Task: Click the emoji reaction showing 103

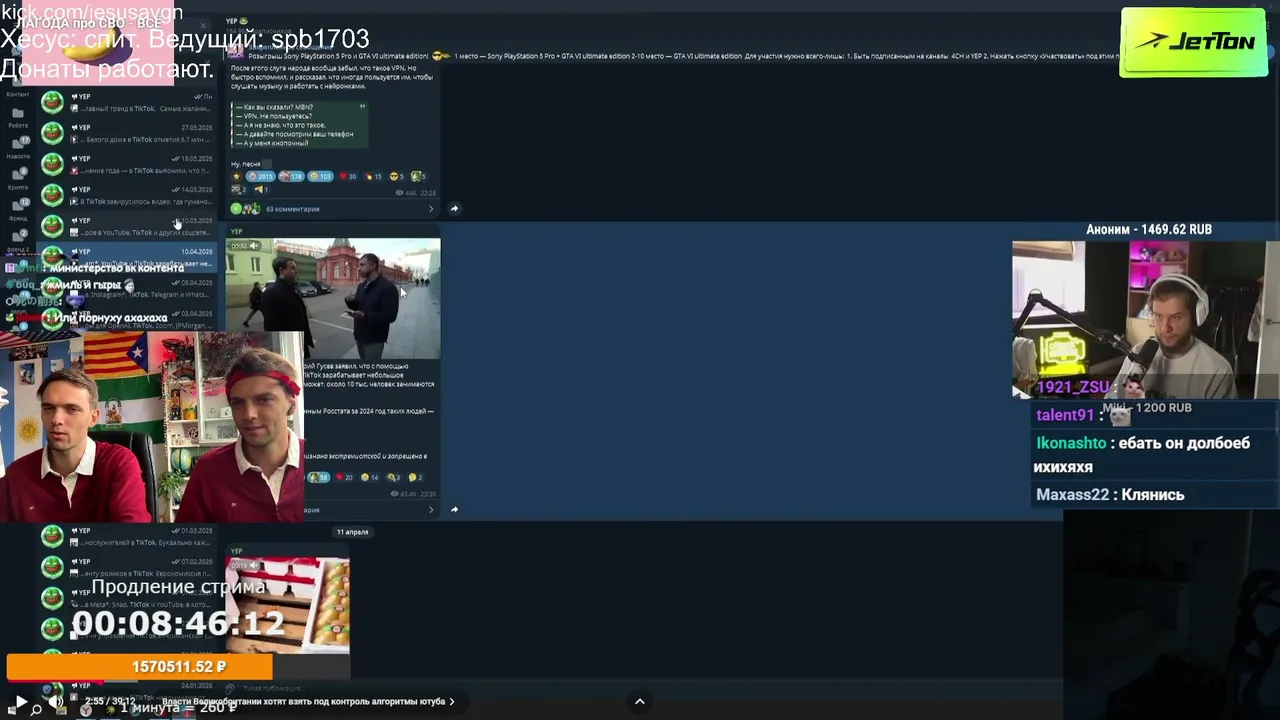Action: point(320,177)
